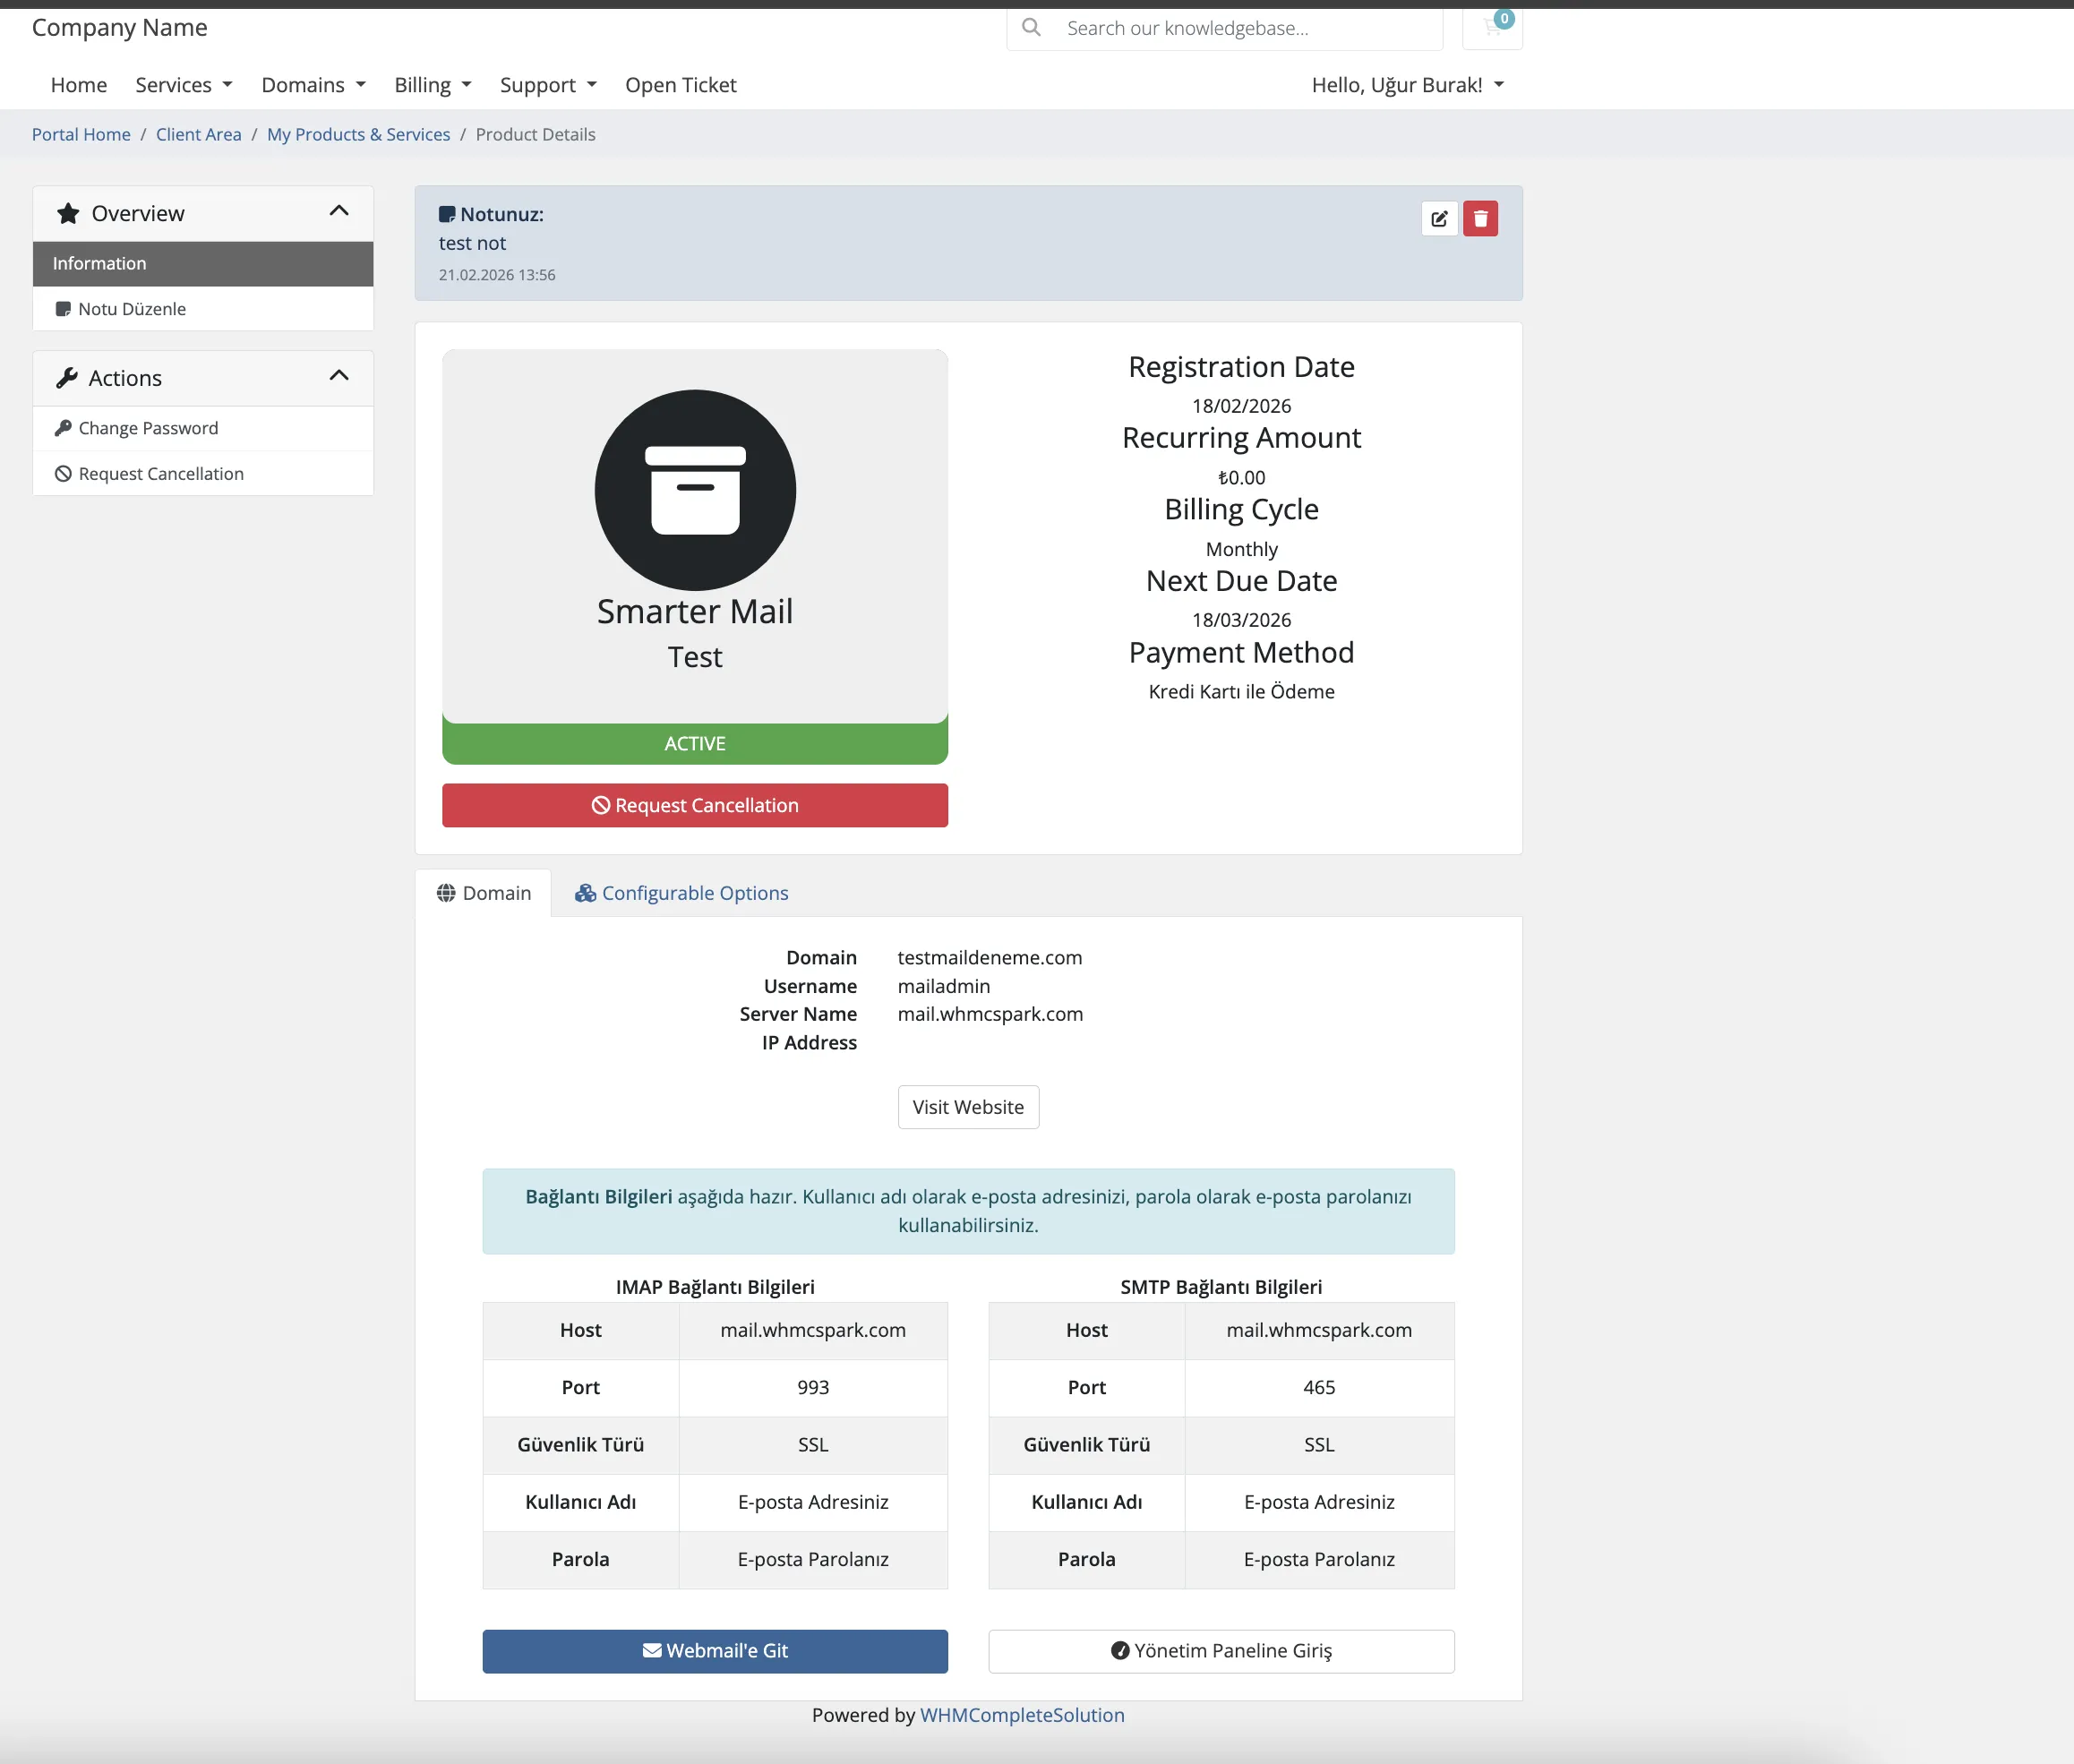Switch to Configurable Options tab
The image size is (2074, 1764).
pos(681,893)
